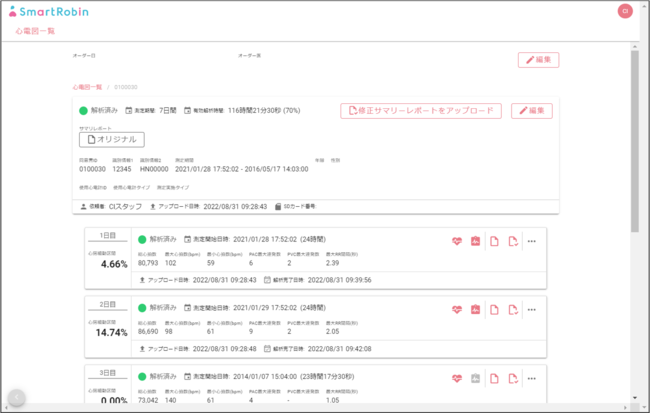
Task: Select day 2 analysis end time 09:42:08
Action: coord(359,349)
